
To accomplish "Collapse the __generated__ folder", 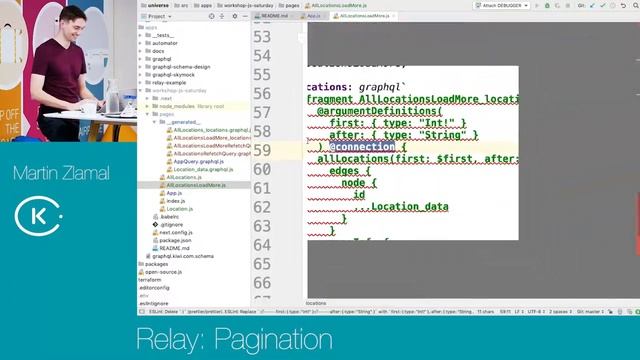I will pyautogui.click(x=155, y=122).
